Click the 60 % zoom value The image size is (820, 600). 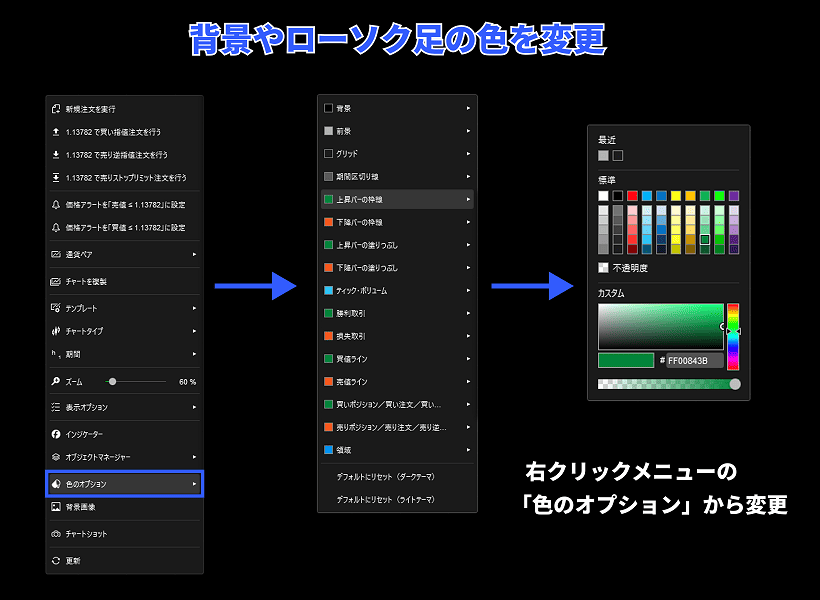pos(187,382)
